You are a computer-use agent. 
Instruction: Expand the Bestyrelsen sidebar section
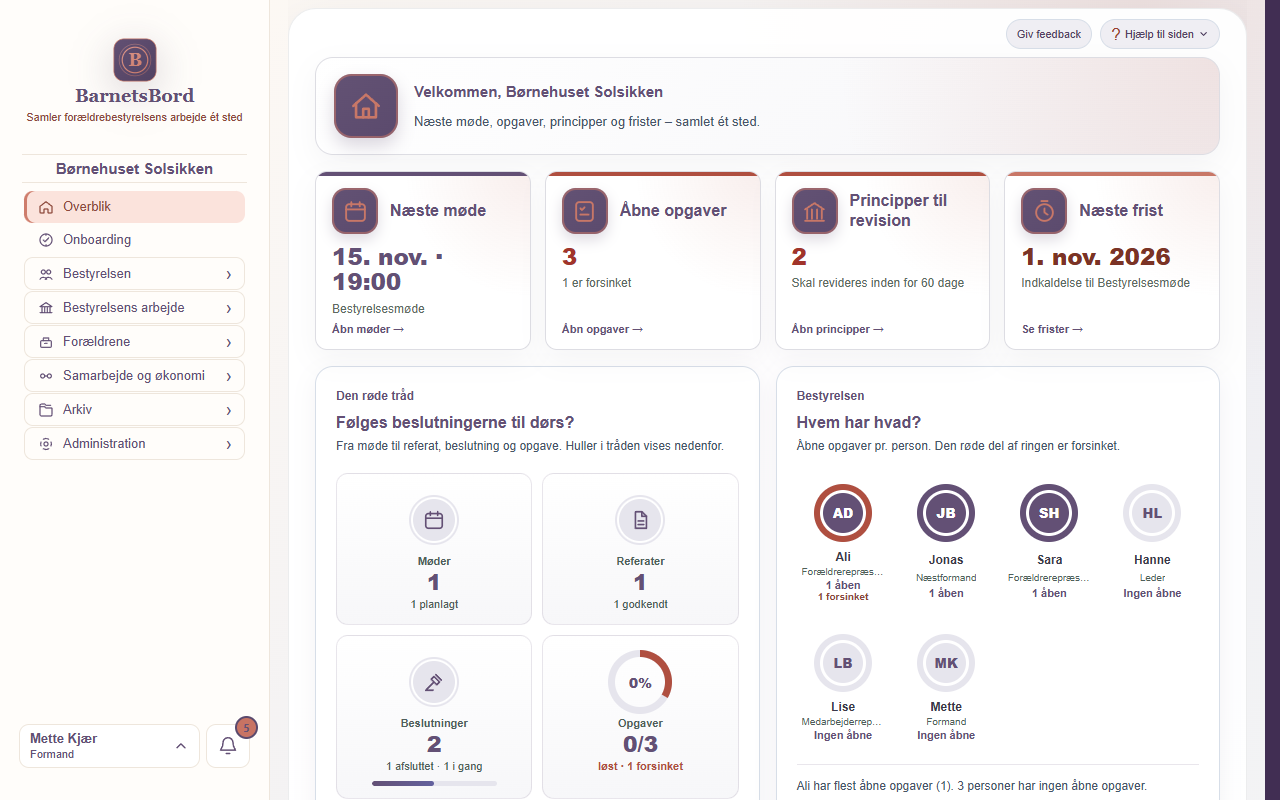pyautogui.click(x=134, y=274)
